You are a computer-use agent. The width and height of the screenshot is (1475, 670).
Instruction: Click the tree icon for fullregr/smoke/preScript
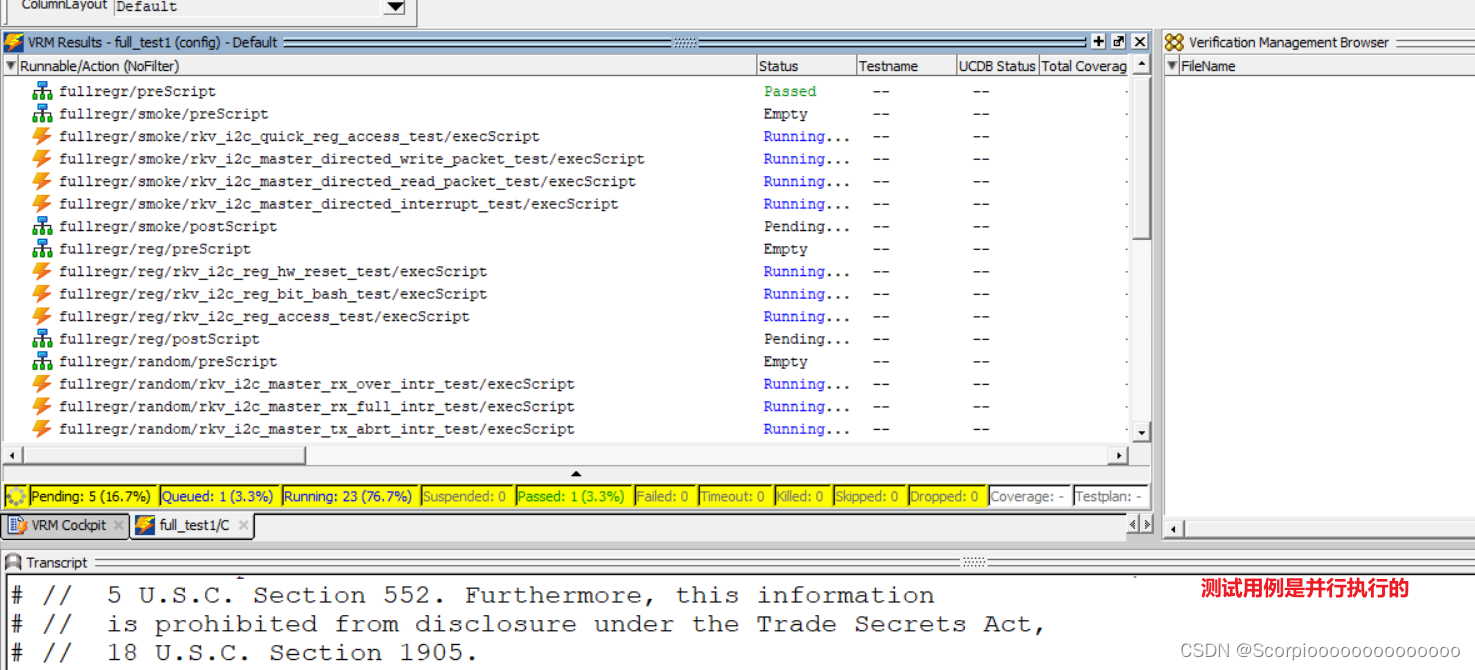click(x=42, y=114)
